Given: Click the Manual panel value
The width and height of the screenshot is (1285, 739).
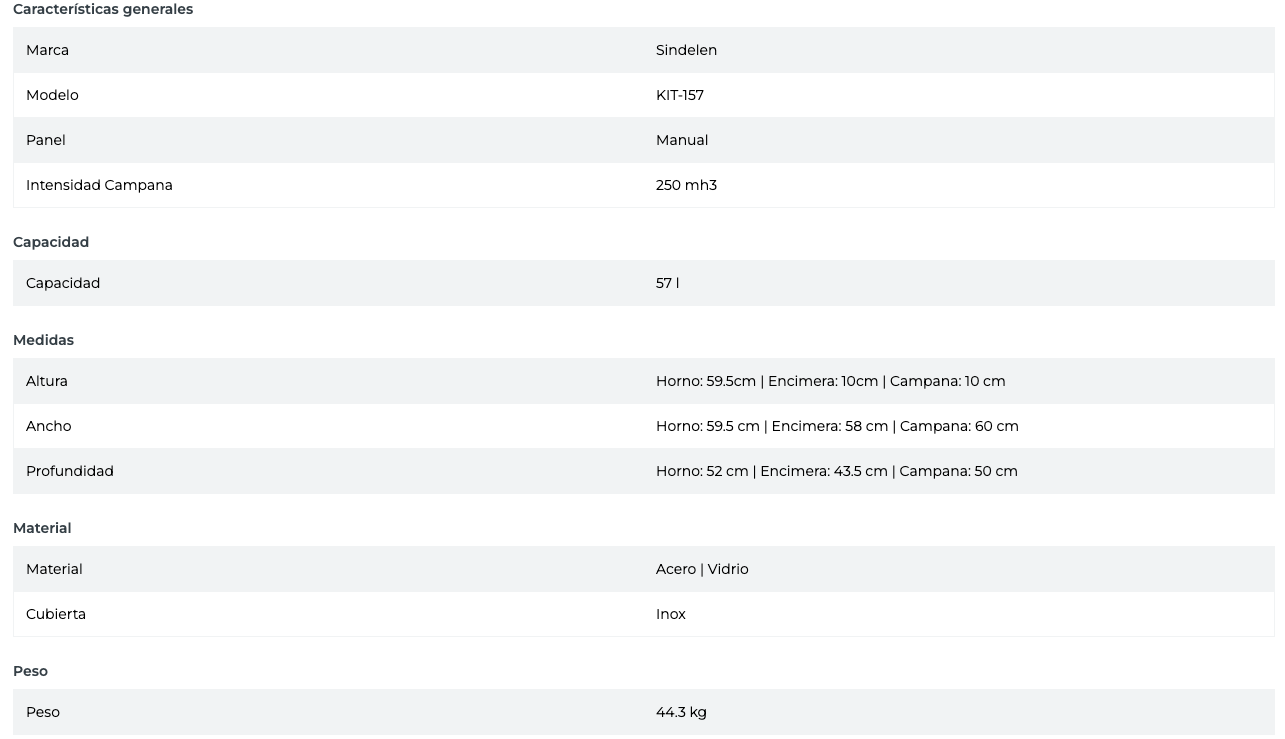Looking at the screenshot, I should (682, 140).
